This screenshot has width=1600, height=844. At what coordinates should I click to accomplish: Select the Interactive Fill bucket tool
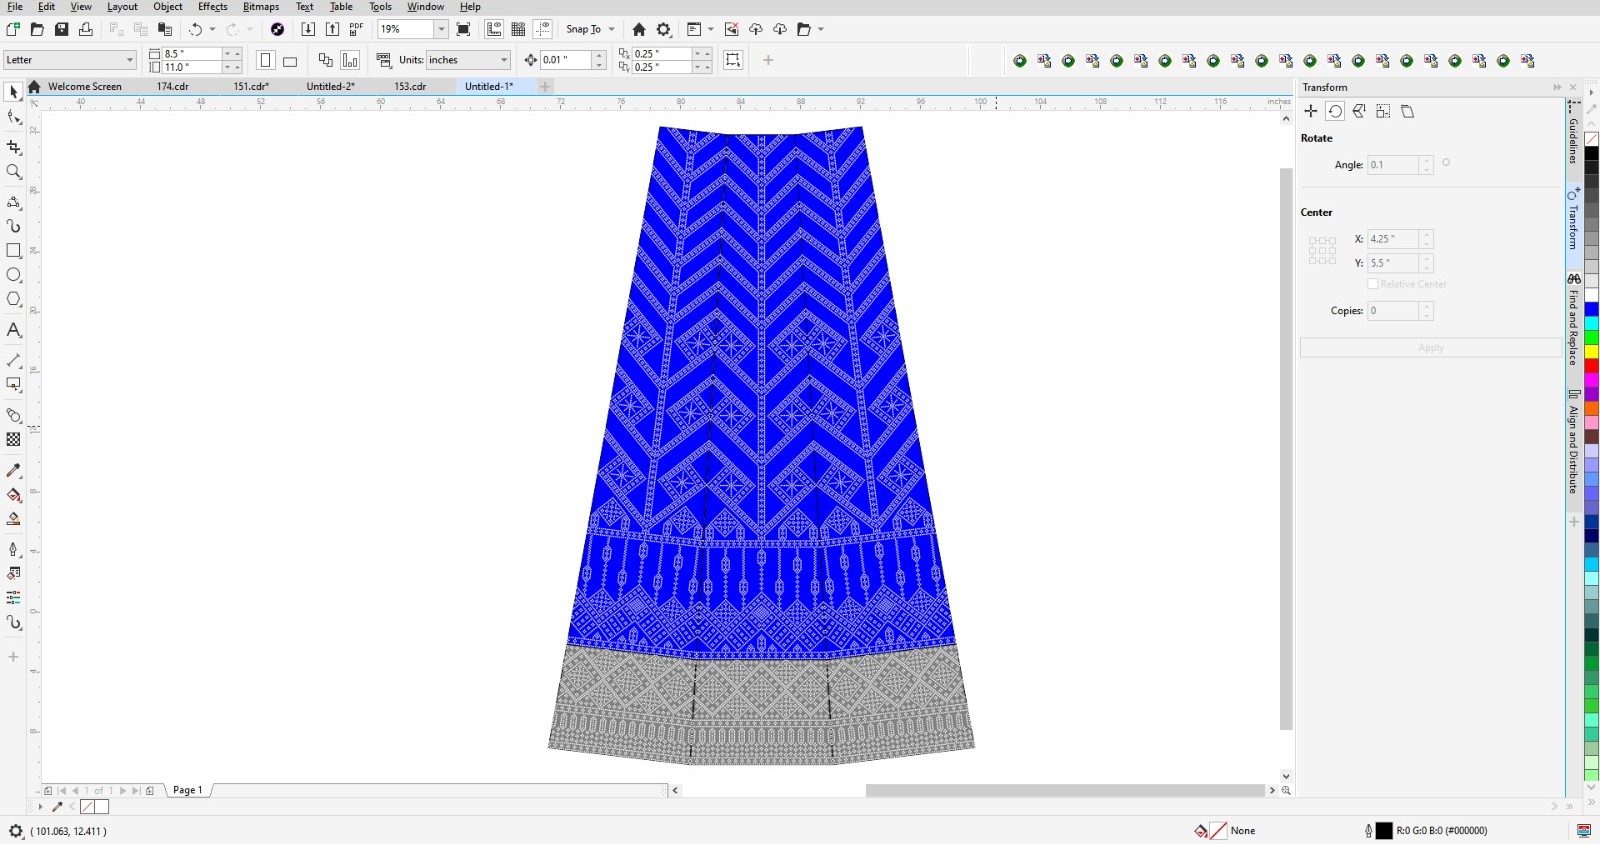[x=14, y=495]
